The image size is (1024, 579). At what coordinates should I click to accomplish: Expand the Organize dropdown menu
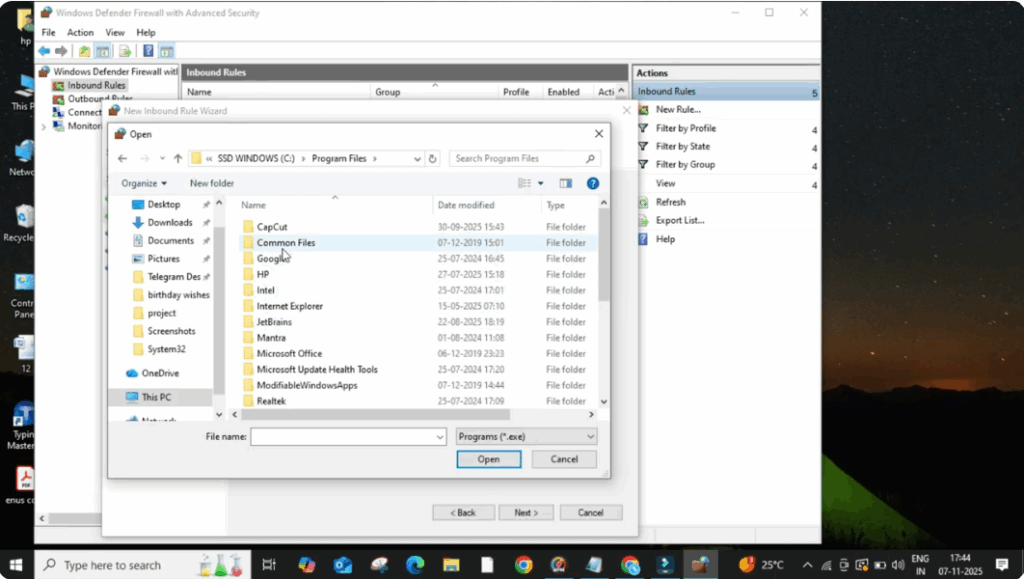tap(144, 183)
